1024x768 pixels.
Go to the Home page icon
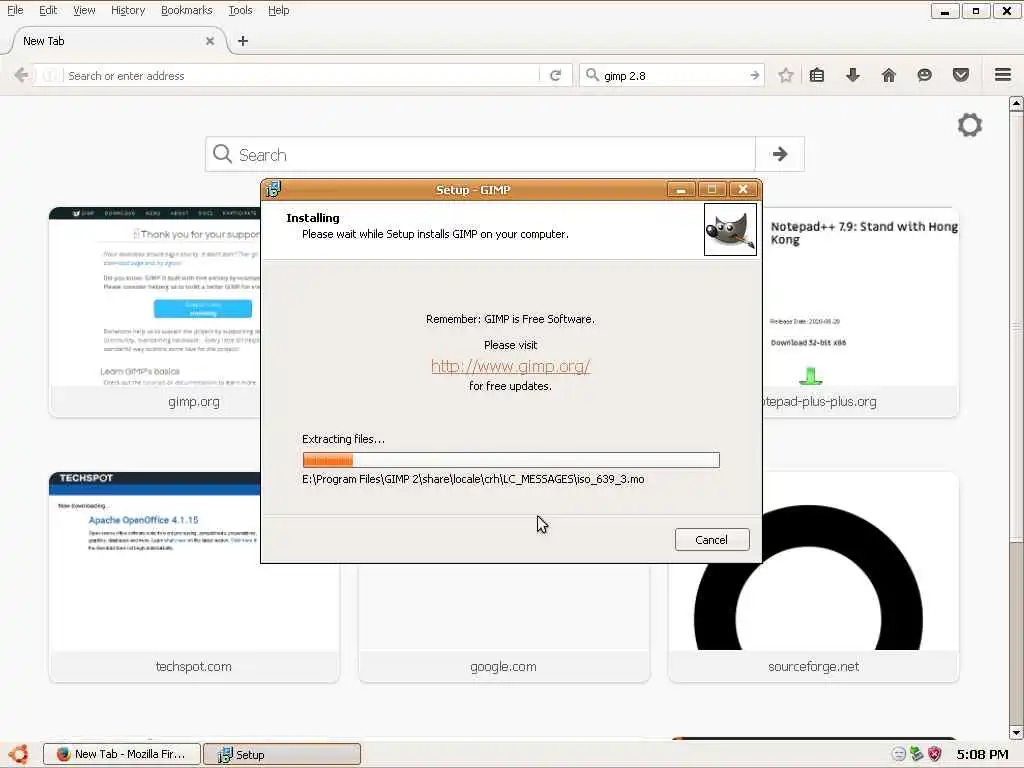click(888, 75)
